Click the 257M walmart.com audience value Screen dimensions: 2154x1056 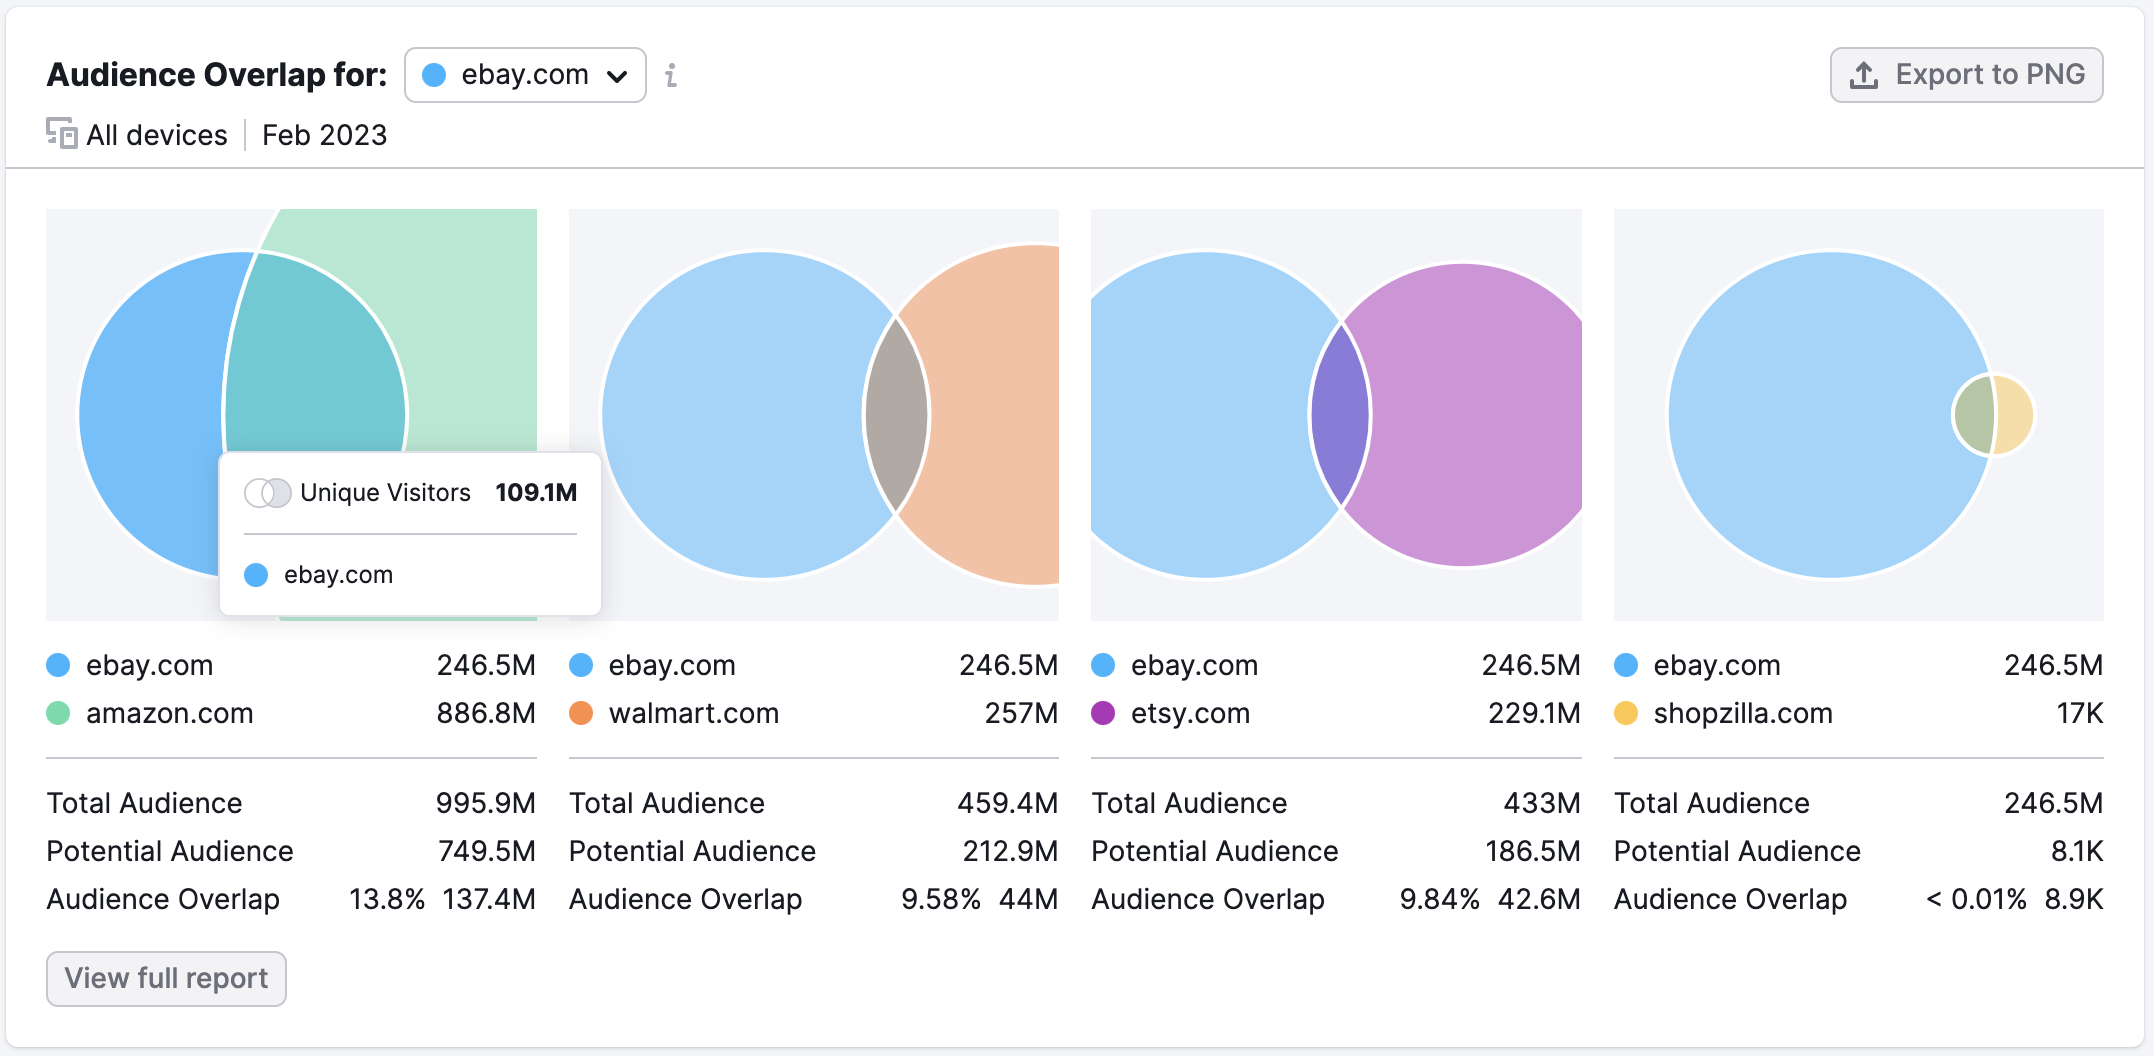click(1021, 713)
